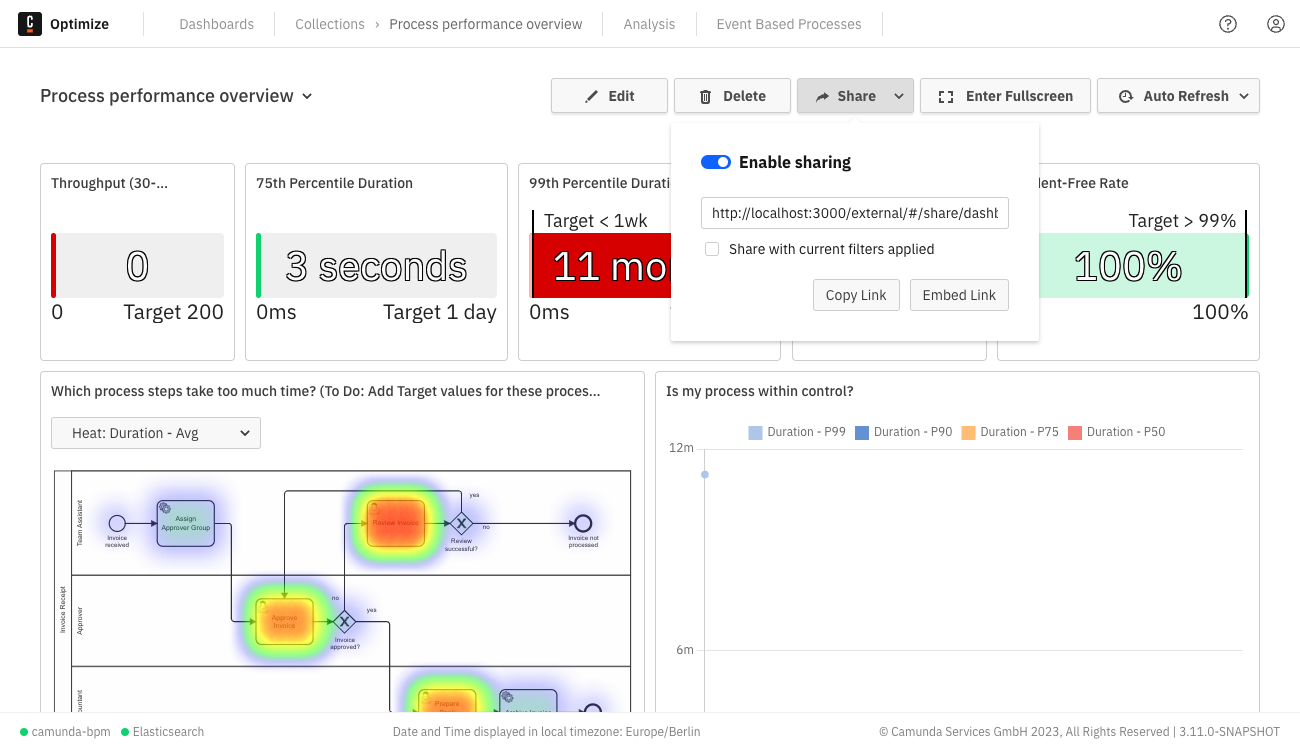Toggle the Enable sharing switch

[716, 162]
